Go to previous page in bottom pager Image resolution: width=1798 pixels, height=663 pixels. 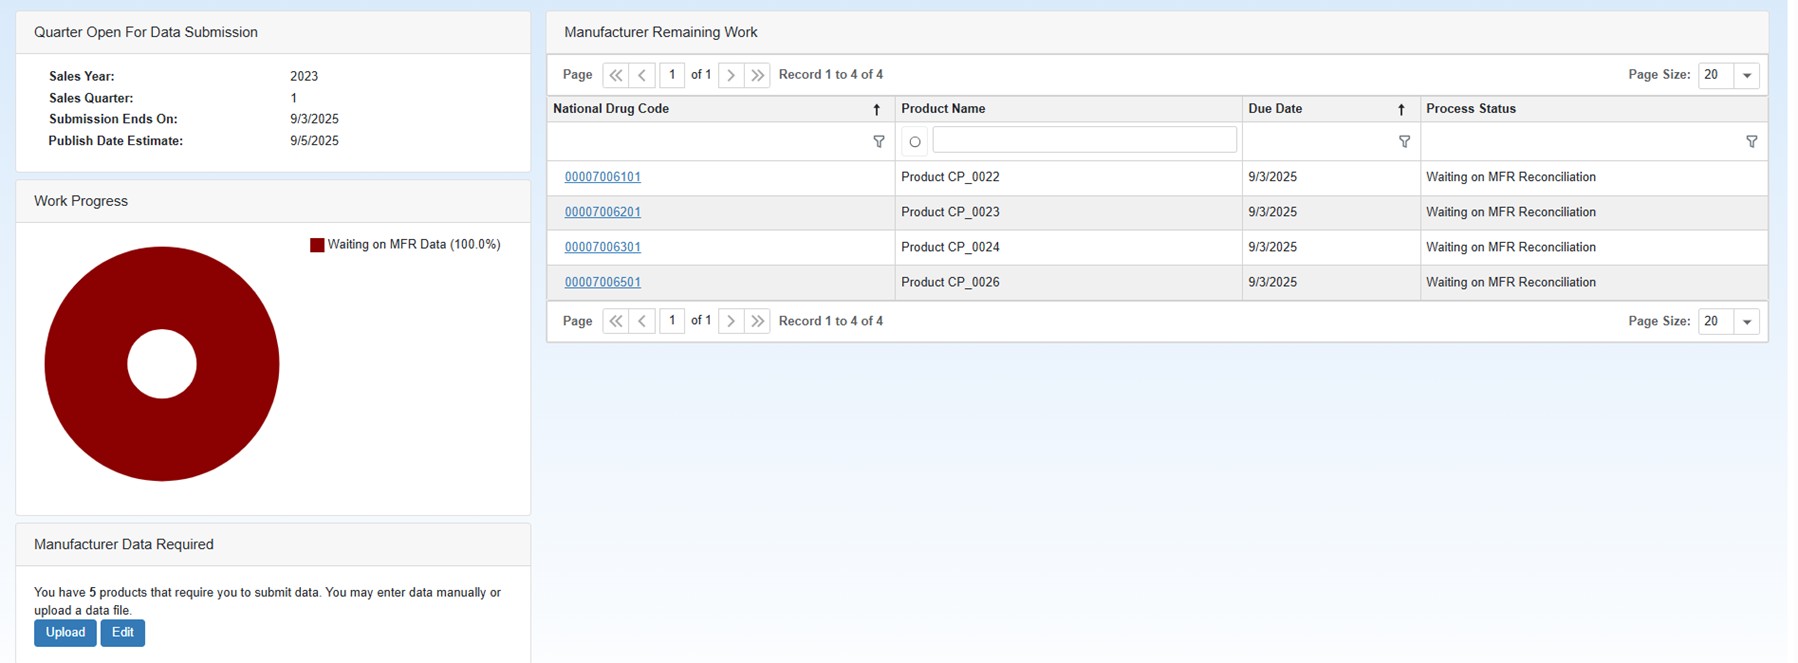pyautogui.click(x=643, y=321)
